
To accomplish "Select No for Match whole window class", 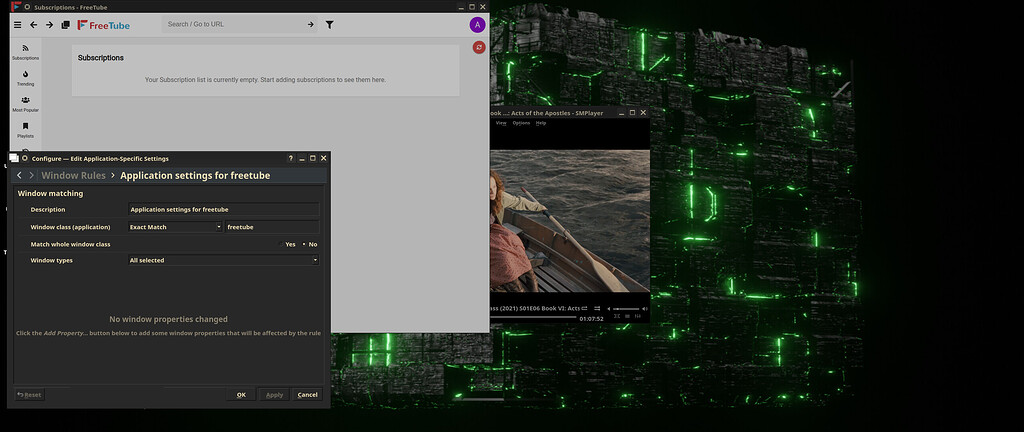I will [310, 244].
